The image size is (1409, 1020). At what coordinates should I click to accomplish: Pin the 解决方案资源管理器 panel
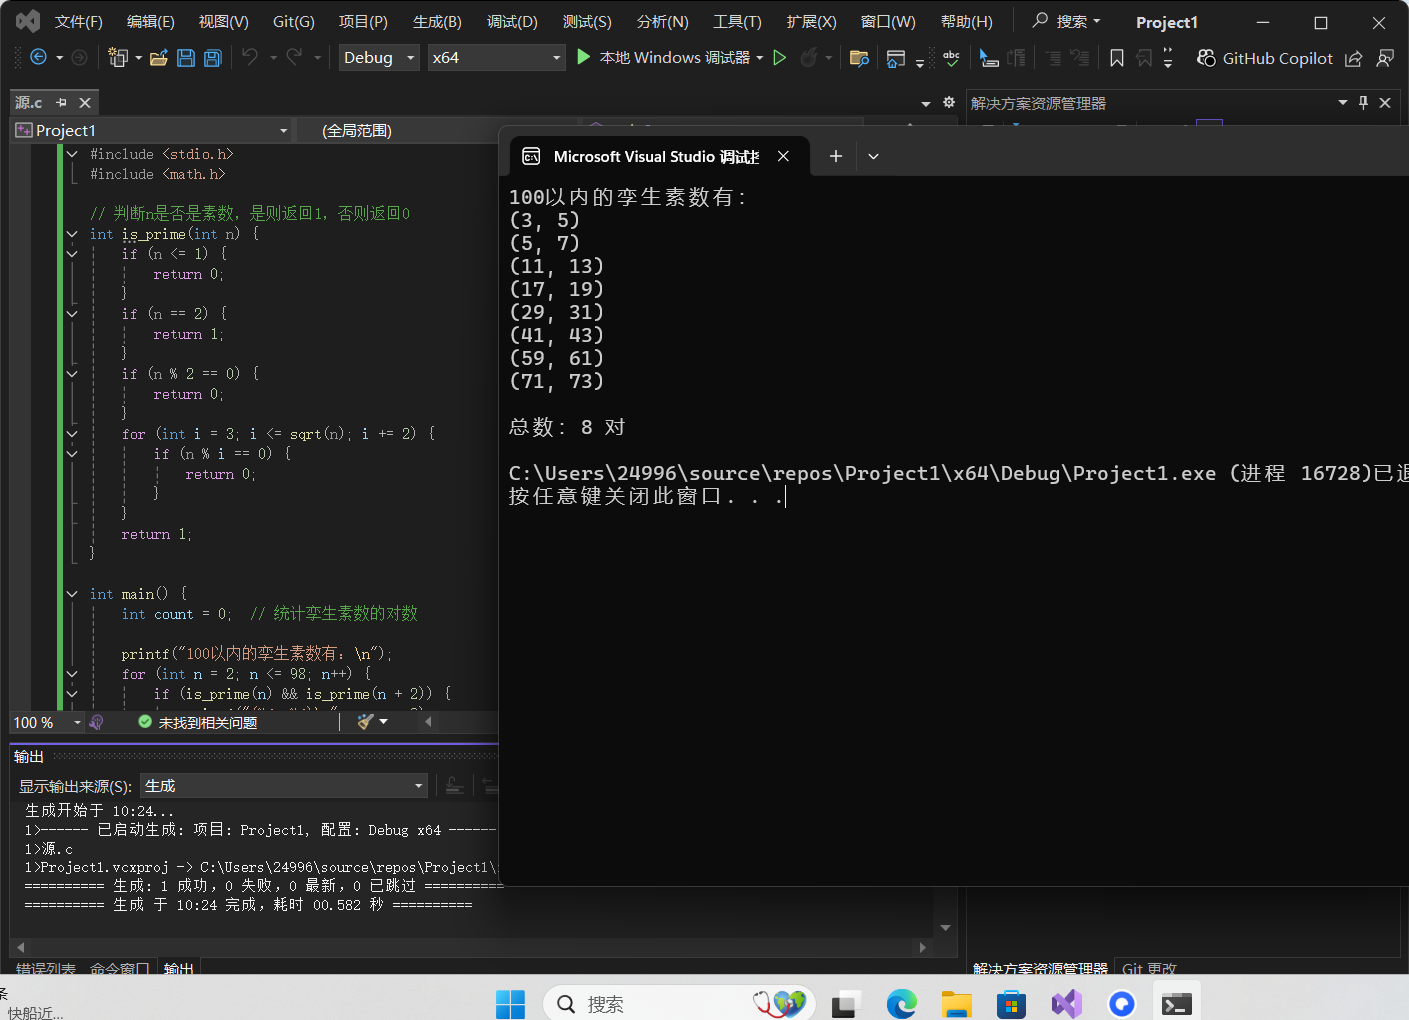[1363, 102]
